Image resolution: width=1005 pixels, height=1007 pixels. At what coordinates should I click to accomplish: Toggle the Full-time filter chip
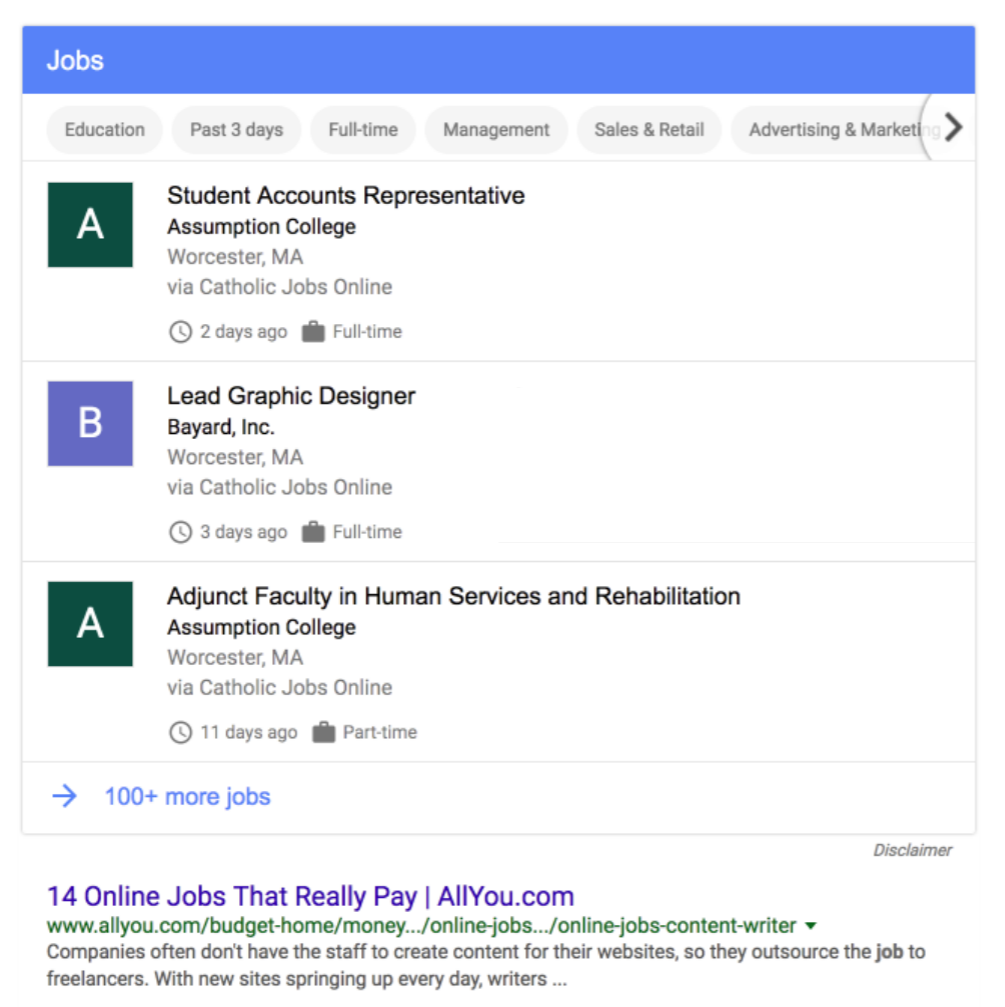[363, 130]
